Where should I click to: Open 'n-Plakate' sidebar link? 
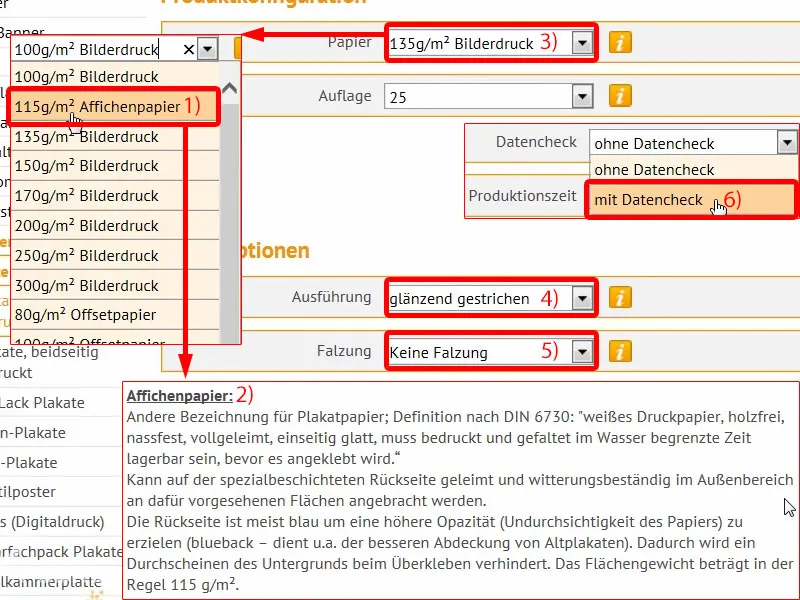33,433
